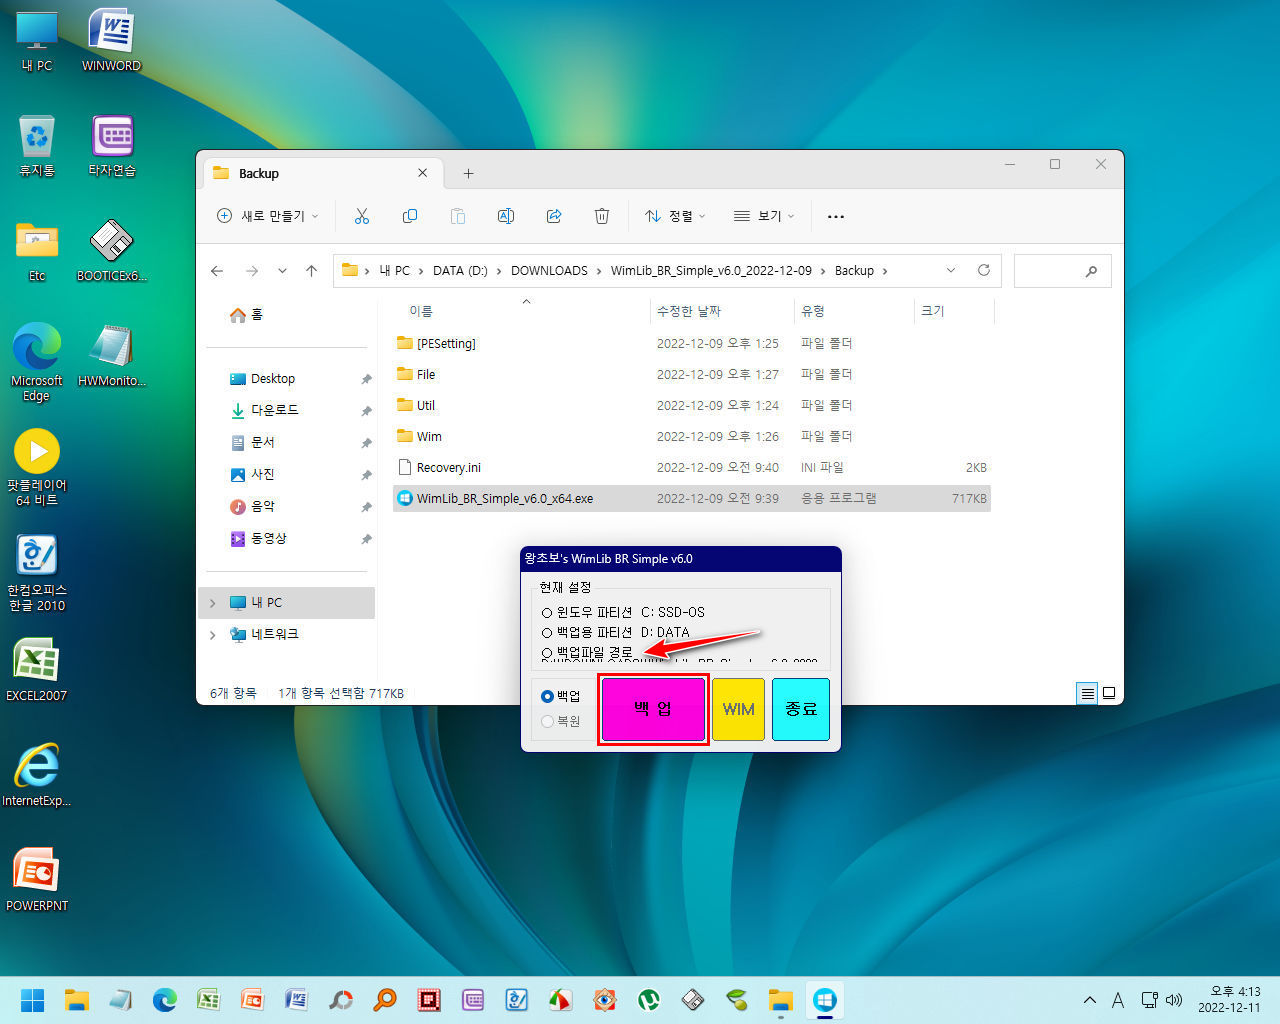Expand the 네트워크 tree node

pos(212,635)
